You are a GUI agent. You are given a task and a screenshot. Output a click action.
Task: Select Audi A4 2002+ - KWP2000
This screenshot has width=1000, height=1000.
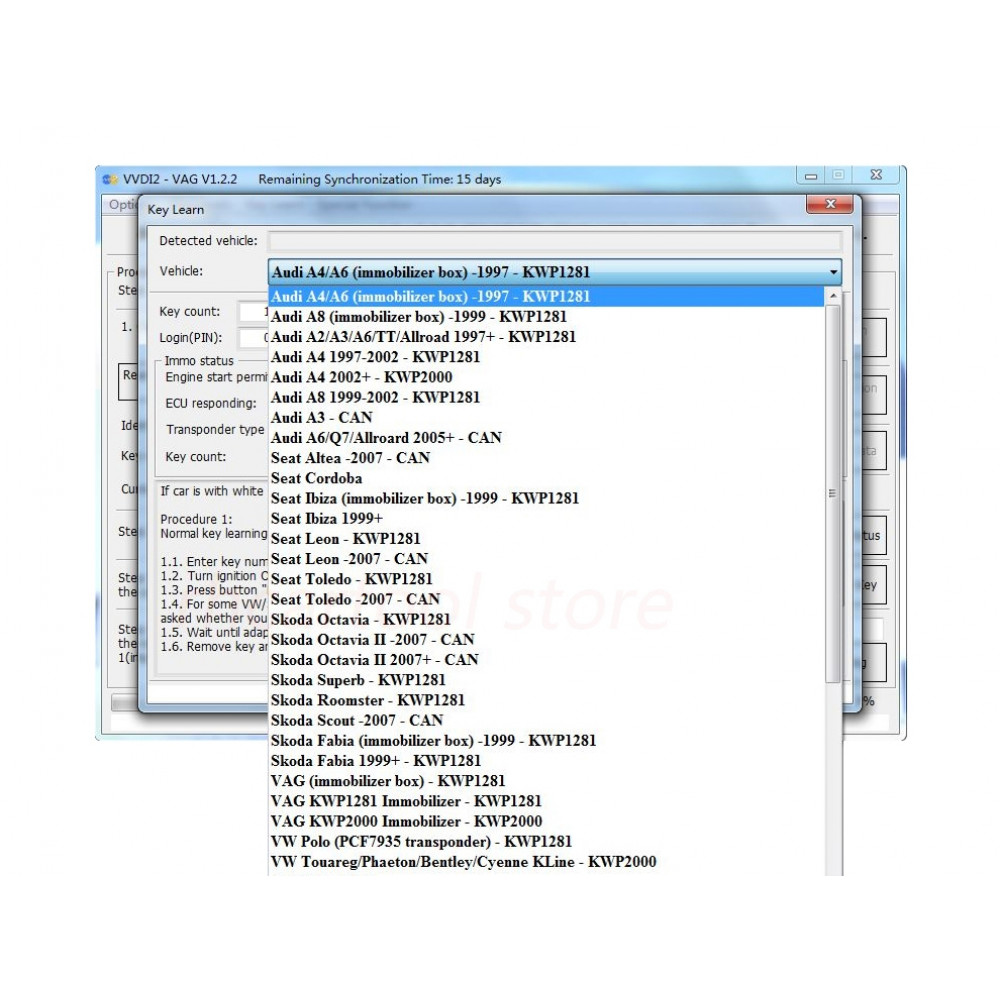pos(361,377)
